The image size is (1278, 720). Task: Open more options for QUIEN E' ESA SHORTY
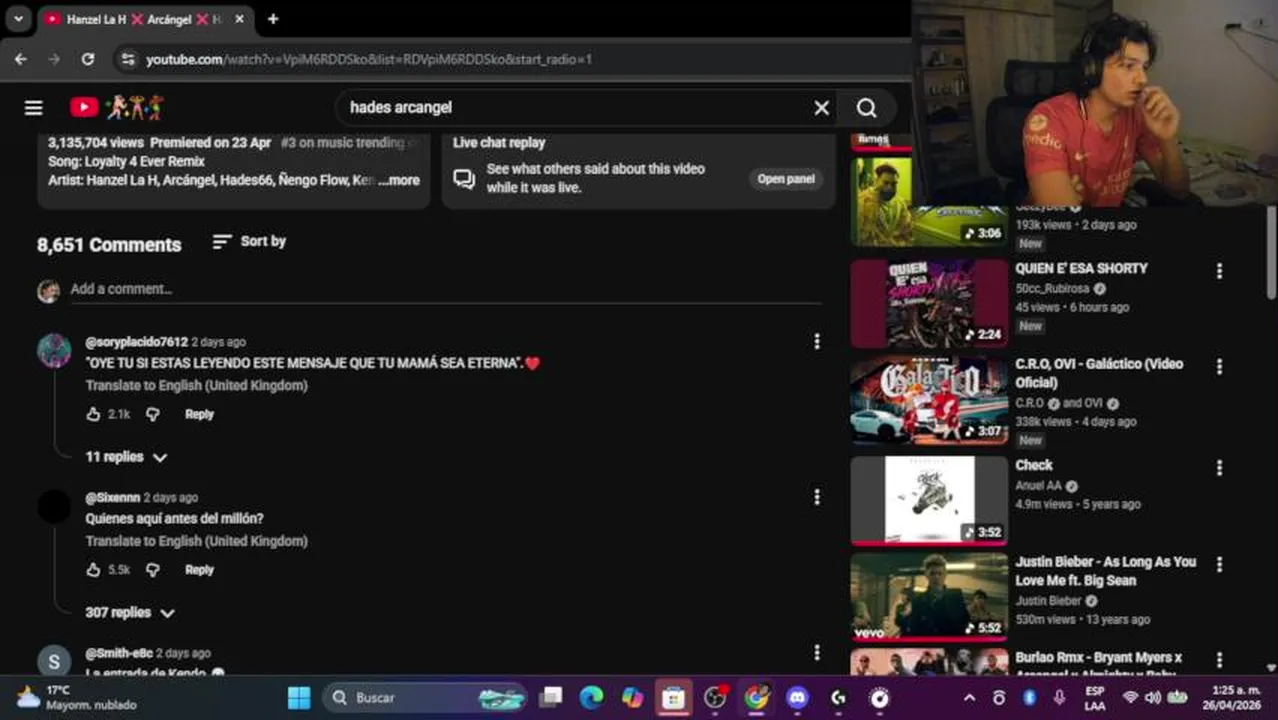click(x=1219, y=271)
